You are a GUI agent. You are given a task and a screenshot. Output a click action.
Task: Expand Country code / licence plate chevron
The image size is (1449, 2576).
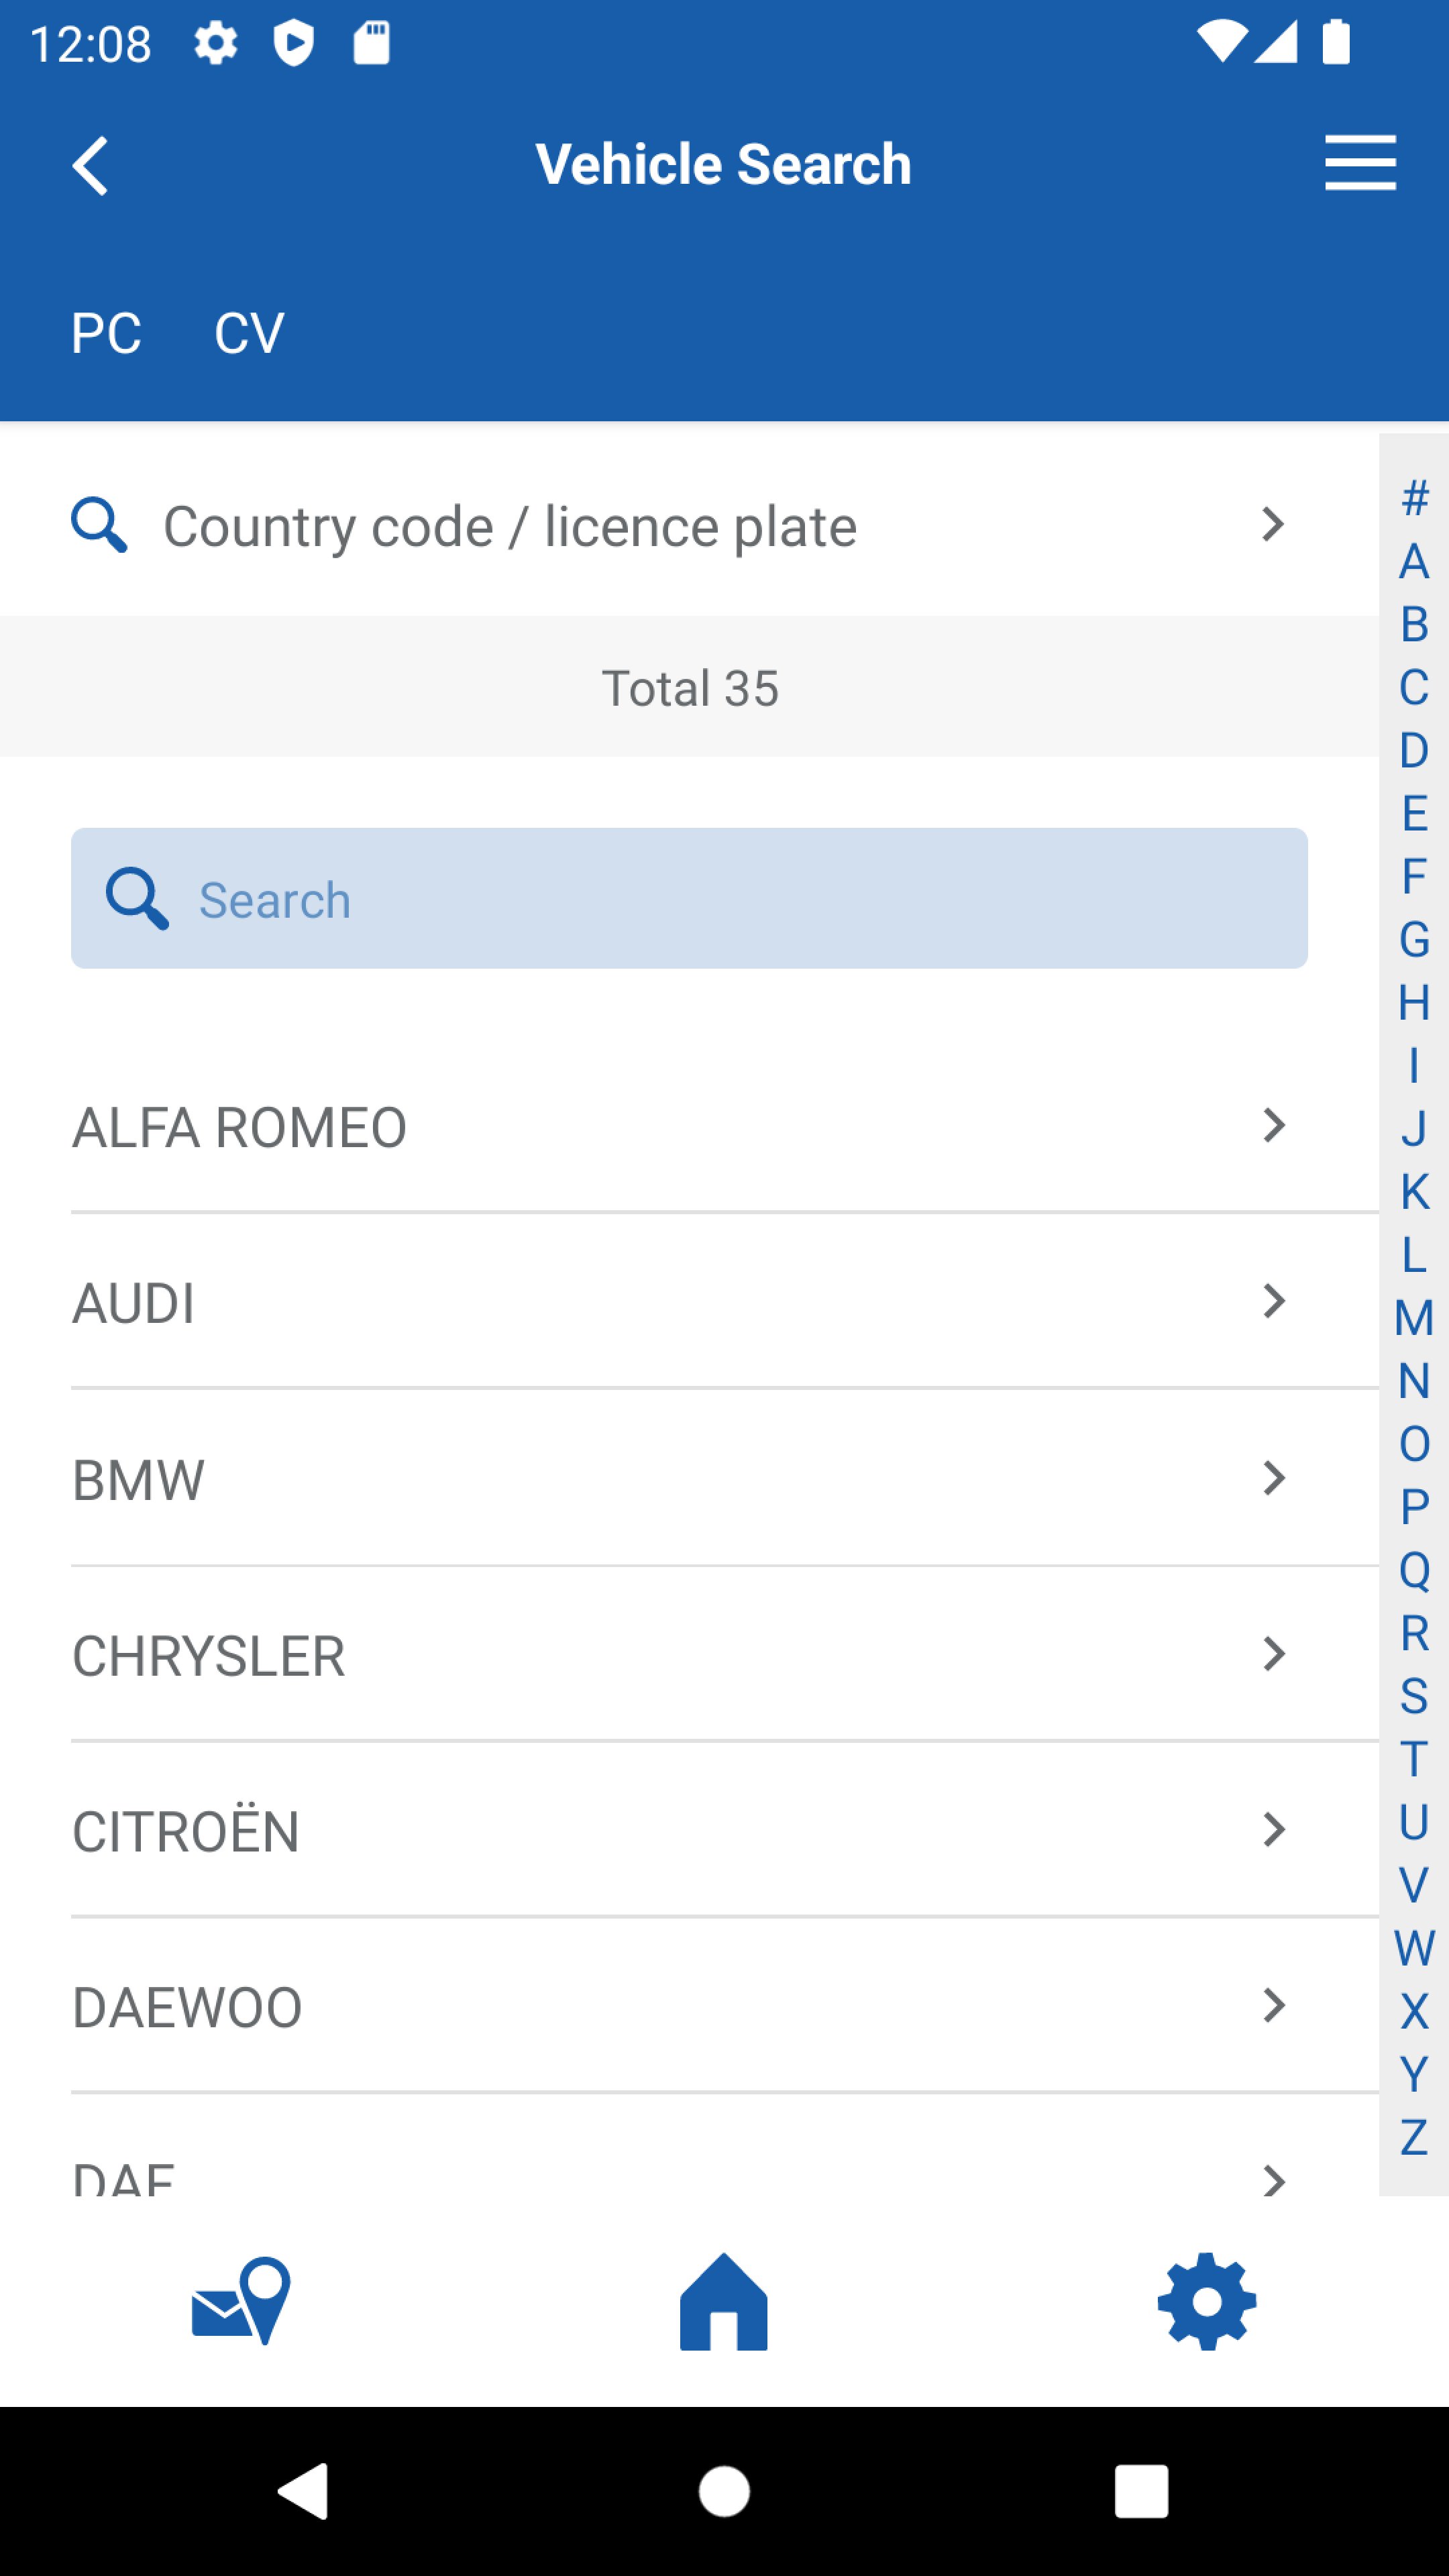coord(1273,525)
